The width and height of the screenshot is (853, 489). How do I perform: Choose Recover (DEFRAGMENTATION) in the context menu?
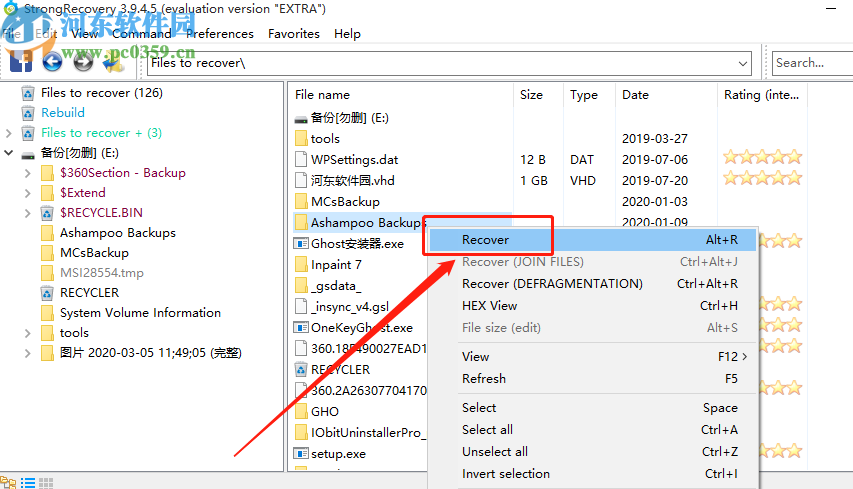point(593,284)
